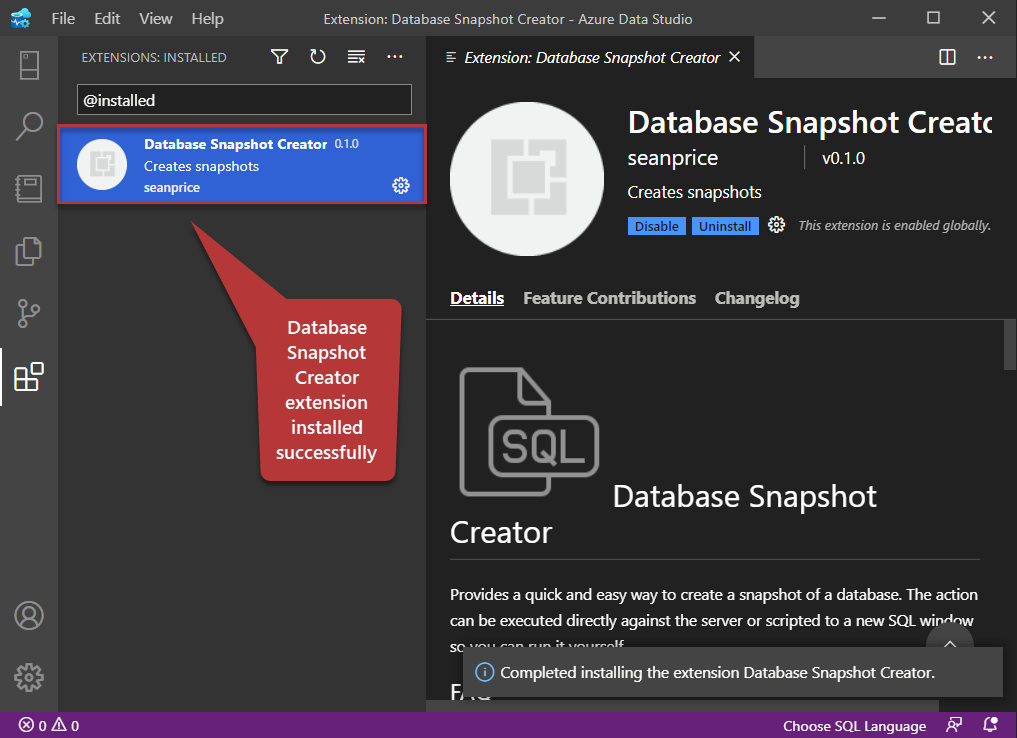The width and height of the screenshot is (1017, 738).
Task: Open the Source Control icon
Action: [29, 313]
